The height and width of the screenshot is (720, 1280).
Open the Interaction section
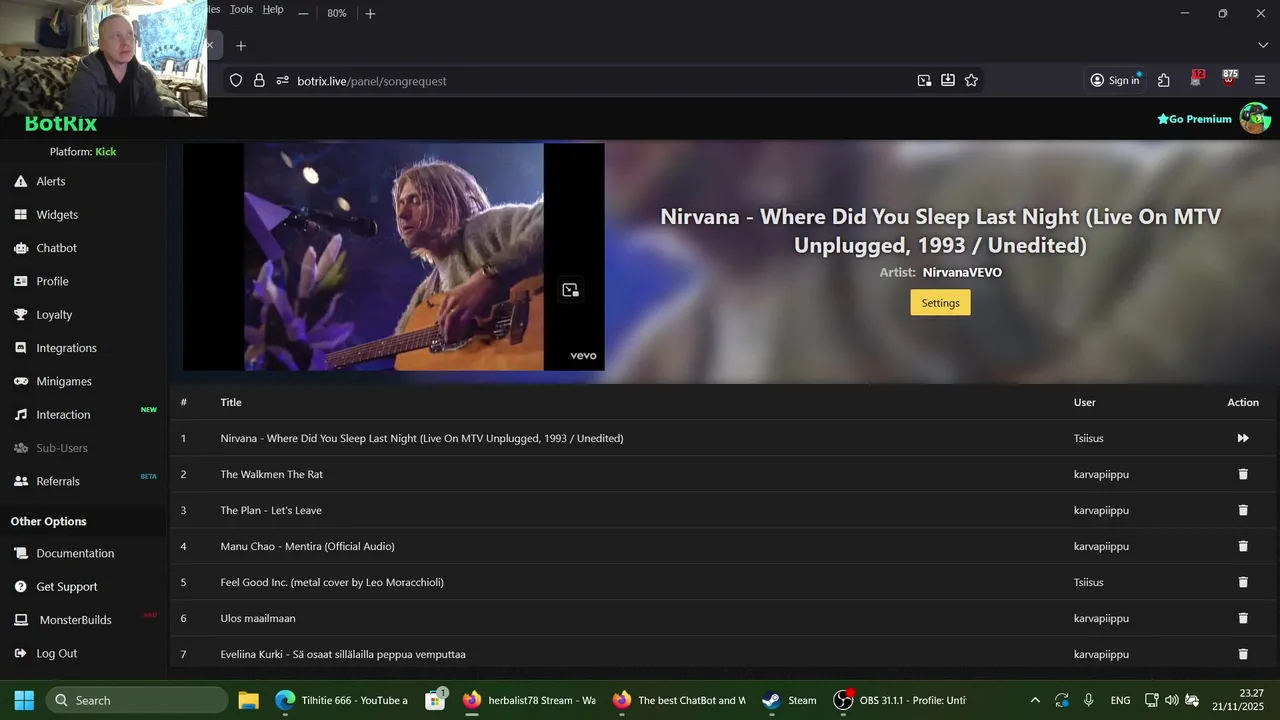coord(63,414)
